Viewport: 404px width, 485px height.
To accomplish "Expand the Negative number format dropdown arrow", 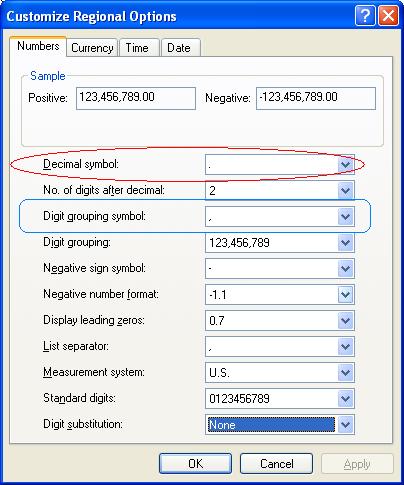I will tap(345, 294).
